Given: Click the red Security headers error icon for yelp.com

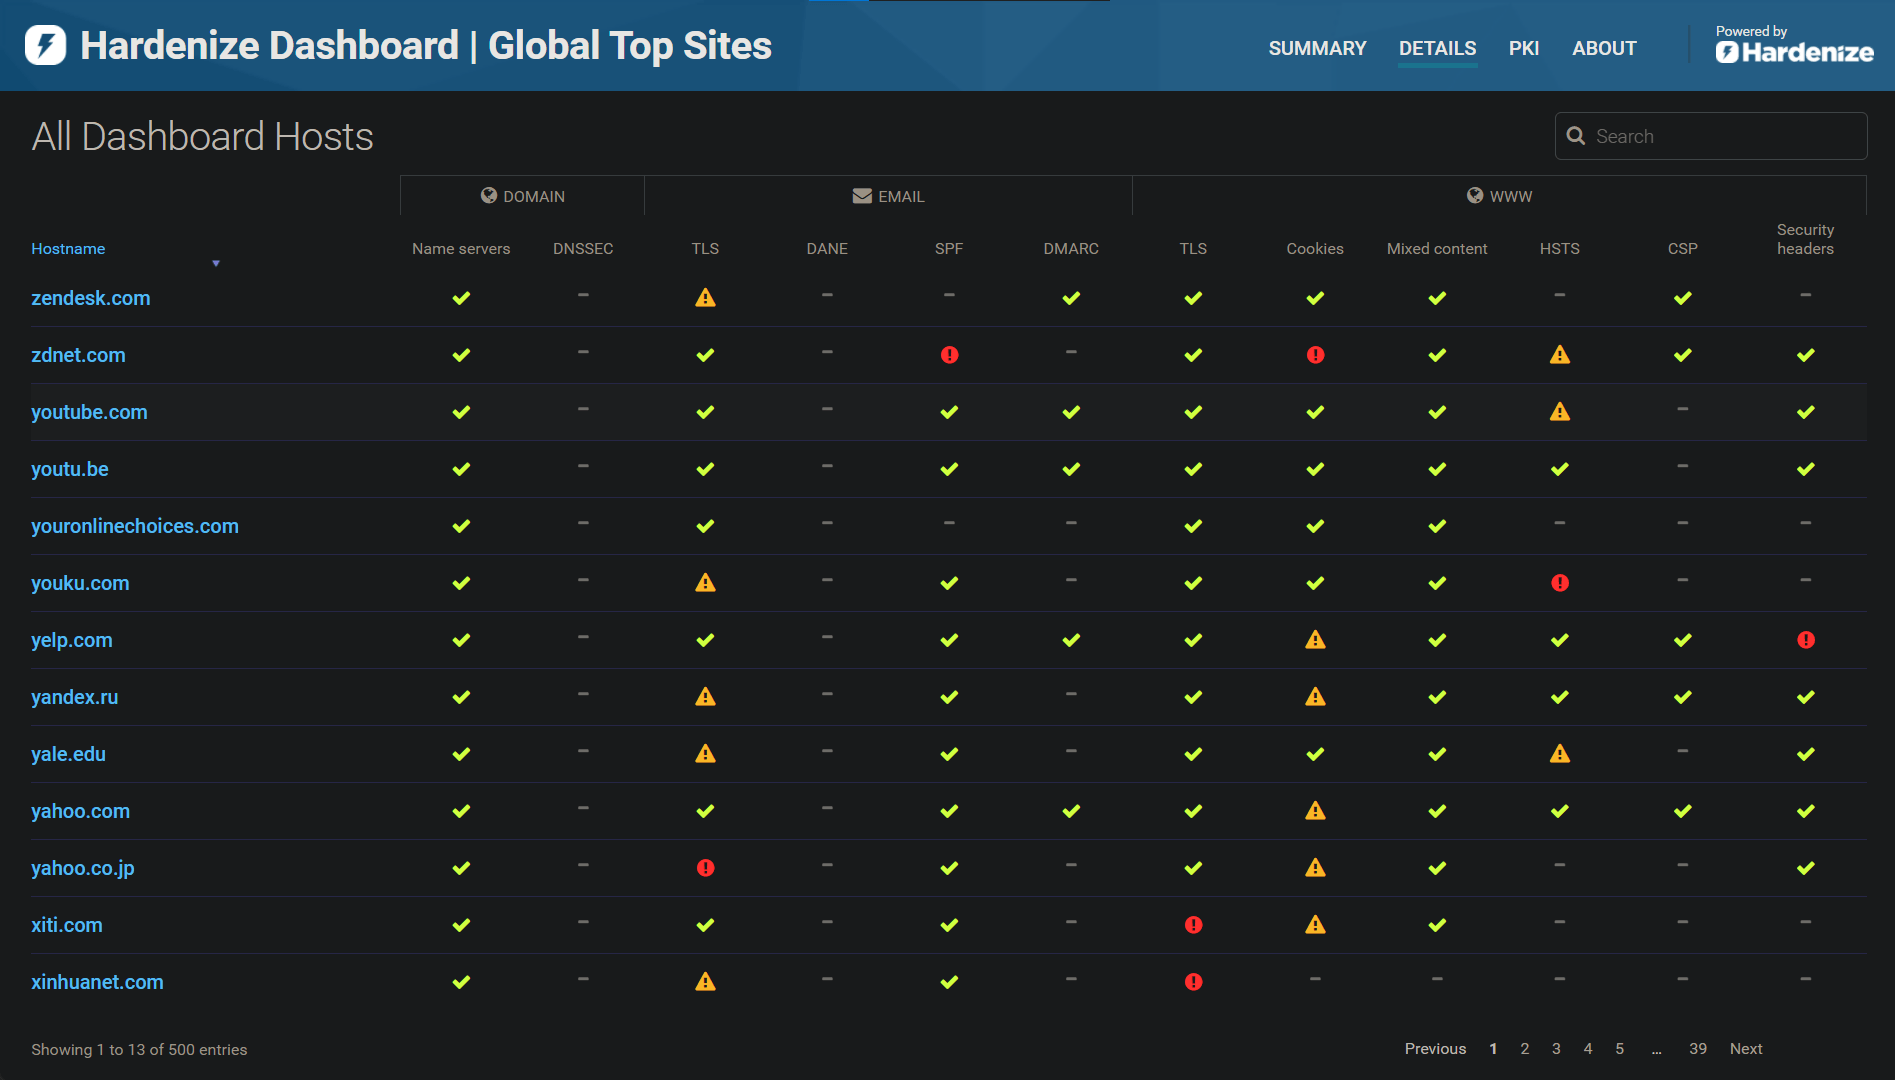Looking at the screenshot, I should point(1805,640).
